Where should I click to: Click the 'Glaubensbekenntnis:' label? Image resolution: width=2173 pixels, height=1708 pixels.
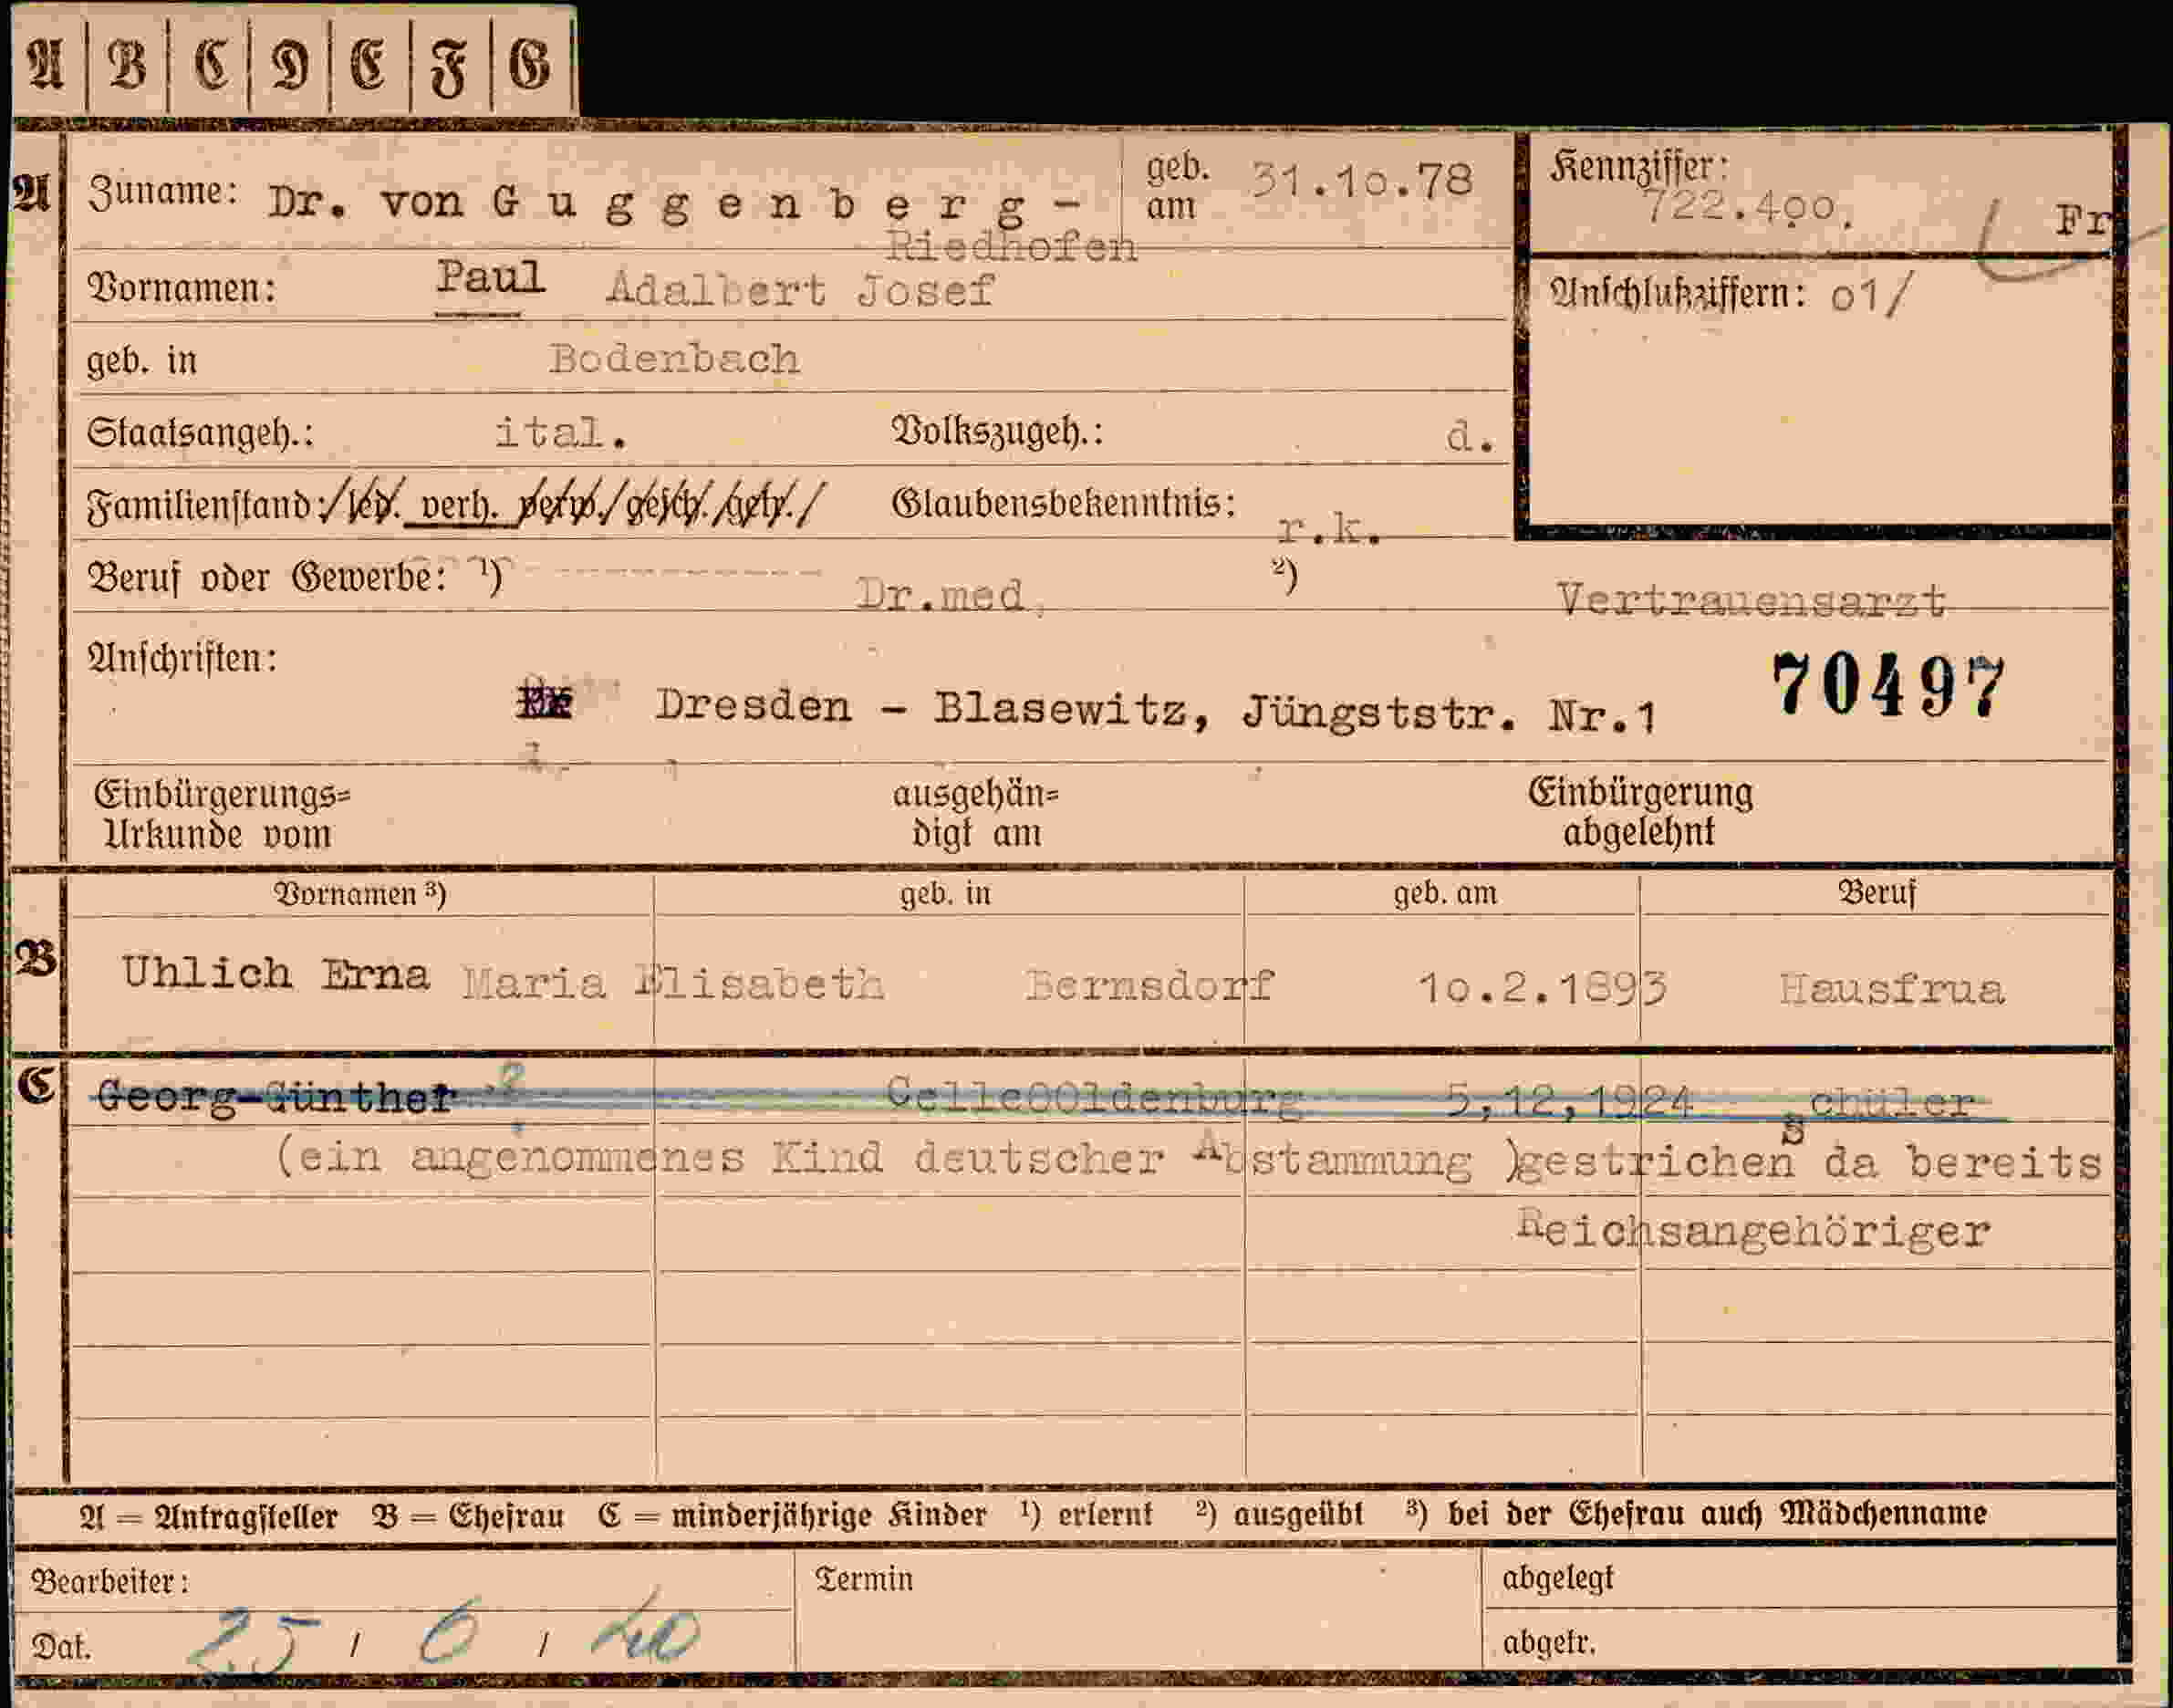coord(1063,503)
